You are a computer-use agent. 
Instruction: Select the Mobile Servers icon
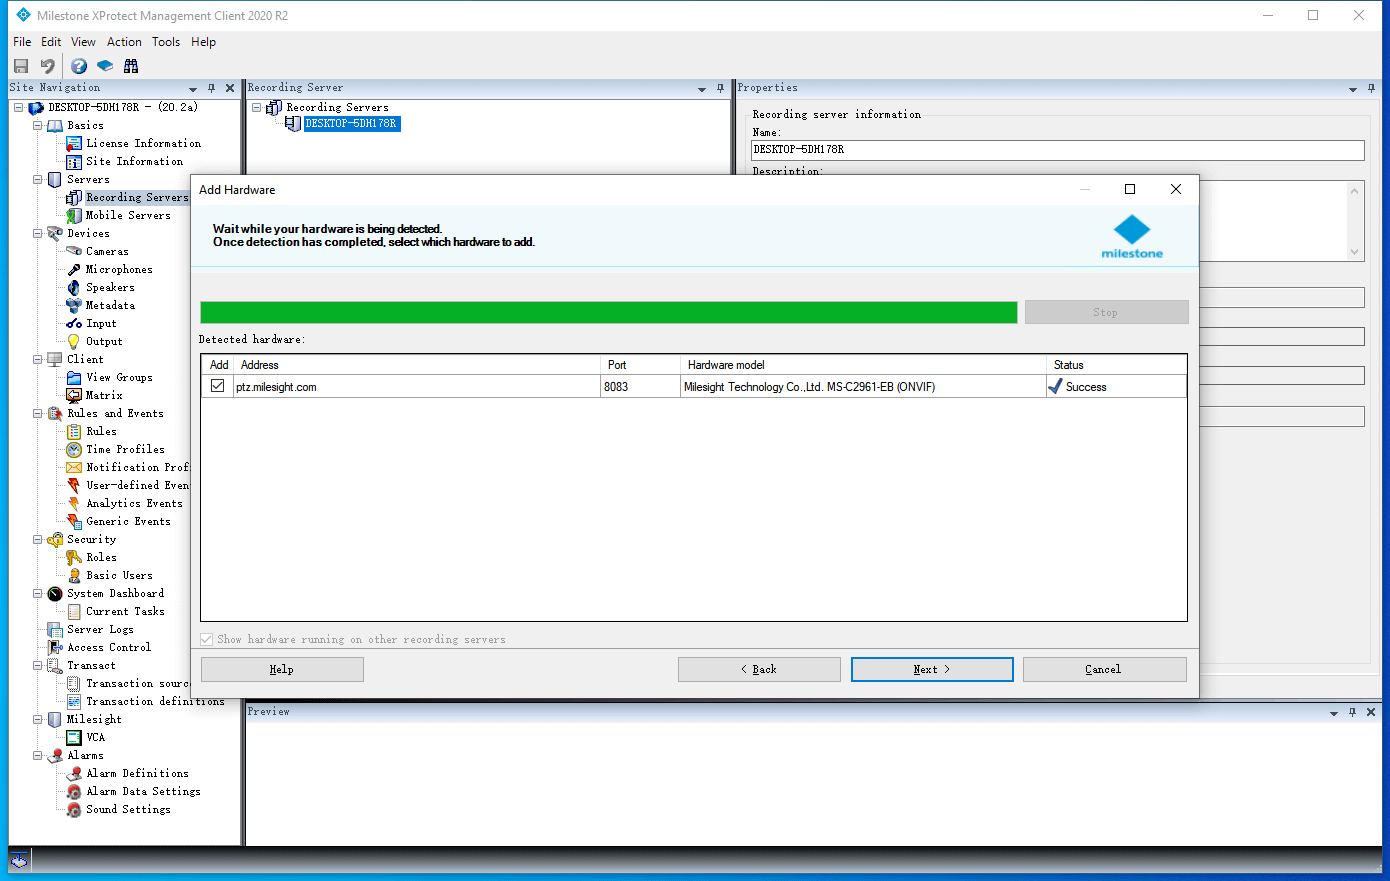pyautogui.click(x=74, y=216)
